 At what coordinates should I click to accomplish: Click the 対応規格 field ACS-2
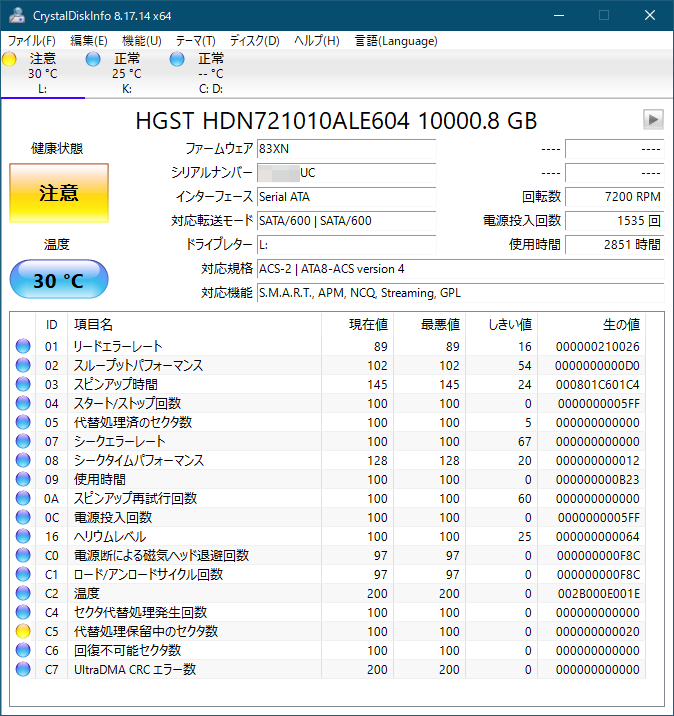point(460,268)
